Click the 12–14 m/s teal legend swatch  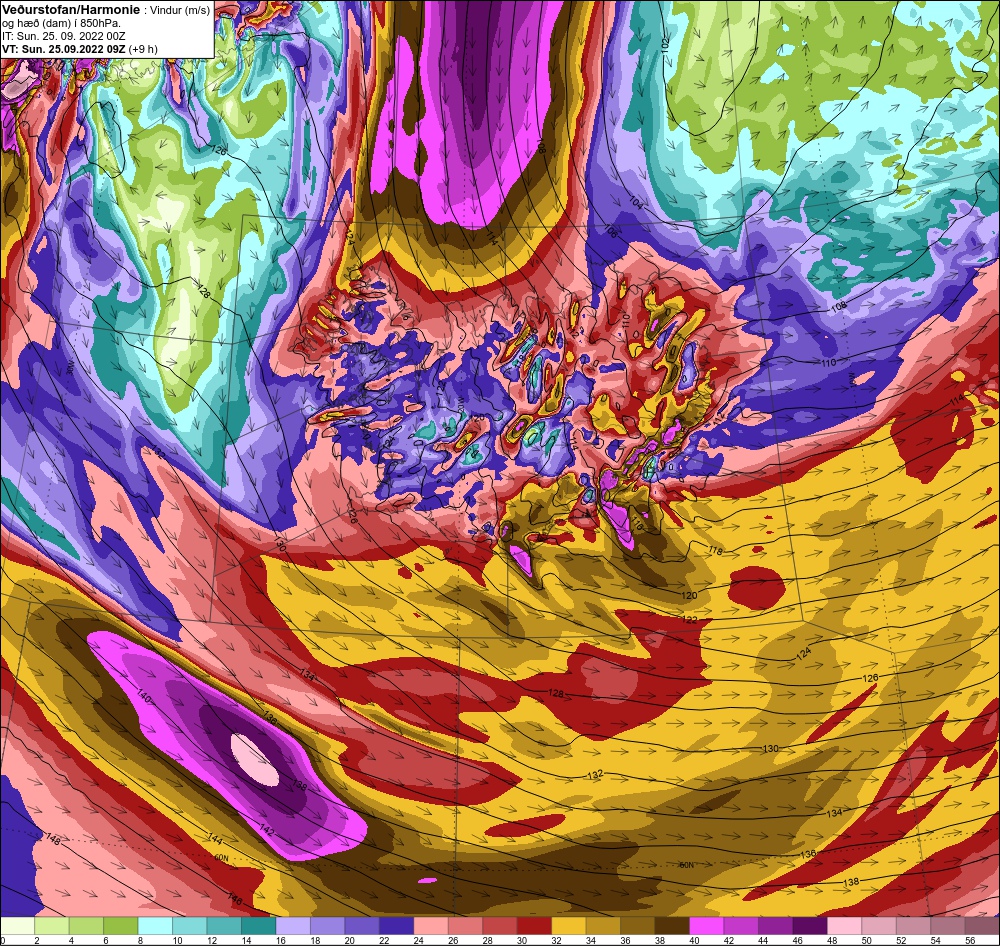click(x=224, y=926)
